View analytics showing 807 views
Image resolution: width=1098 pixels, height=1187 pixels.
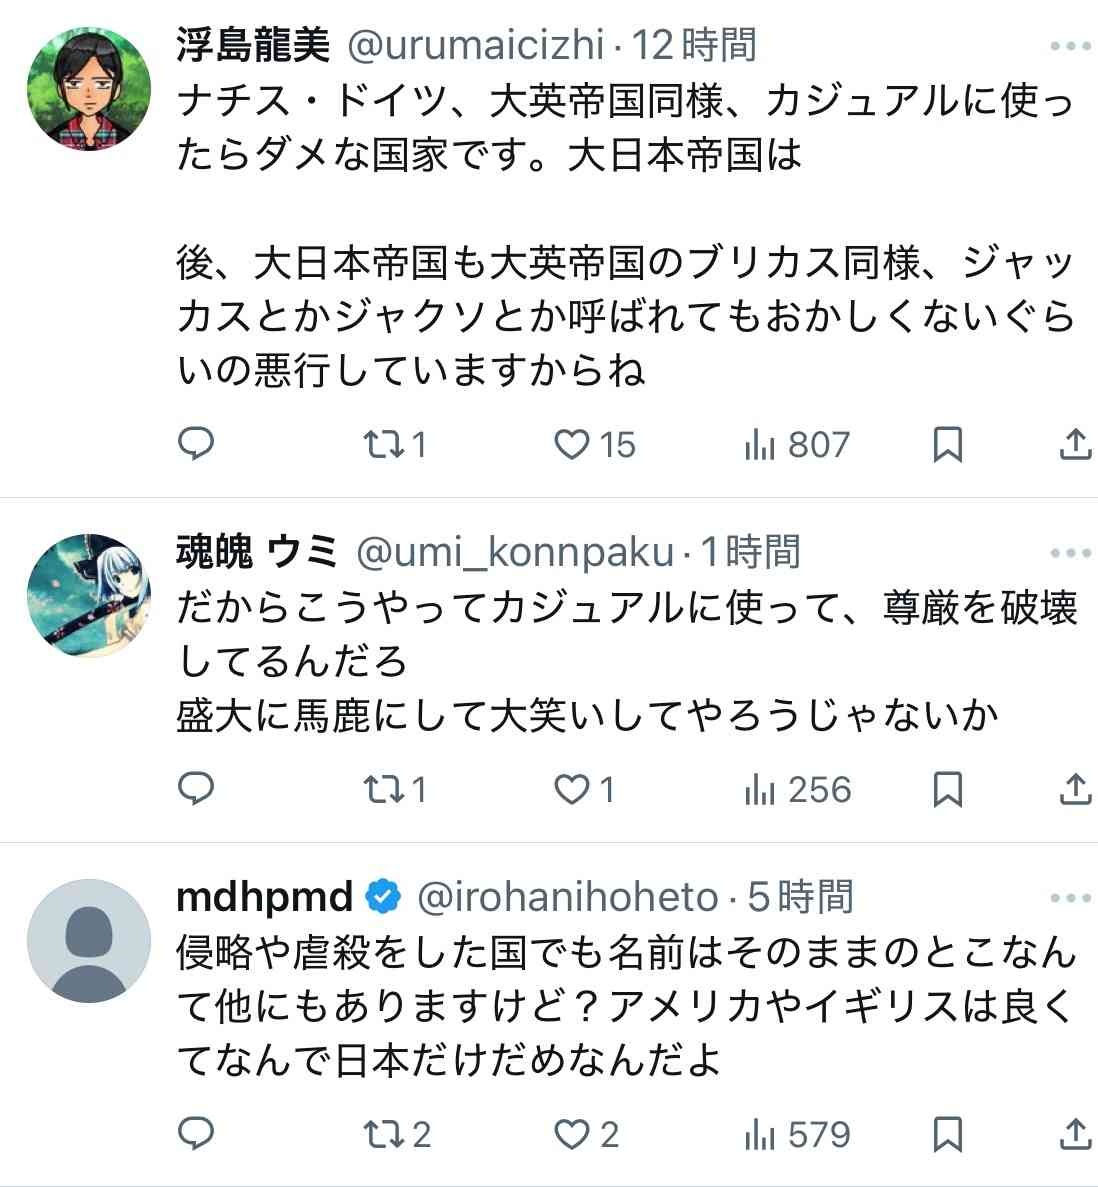point(798,444)
